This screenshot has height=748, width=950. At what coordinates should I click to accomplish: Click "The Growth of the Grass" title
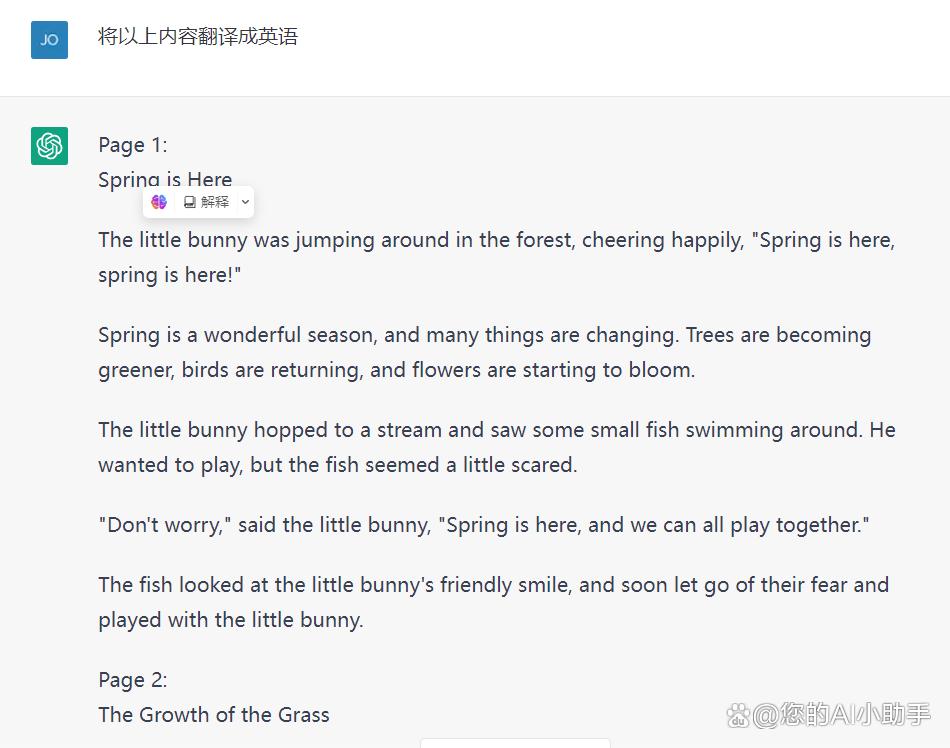214,715
